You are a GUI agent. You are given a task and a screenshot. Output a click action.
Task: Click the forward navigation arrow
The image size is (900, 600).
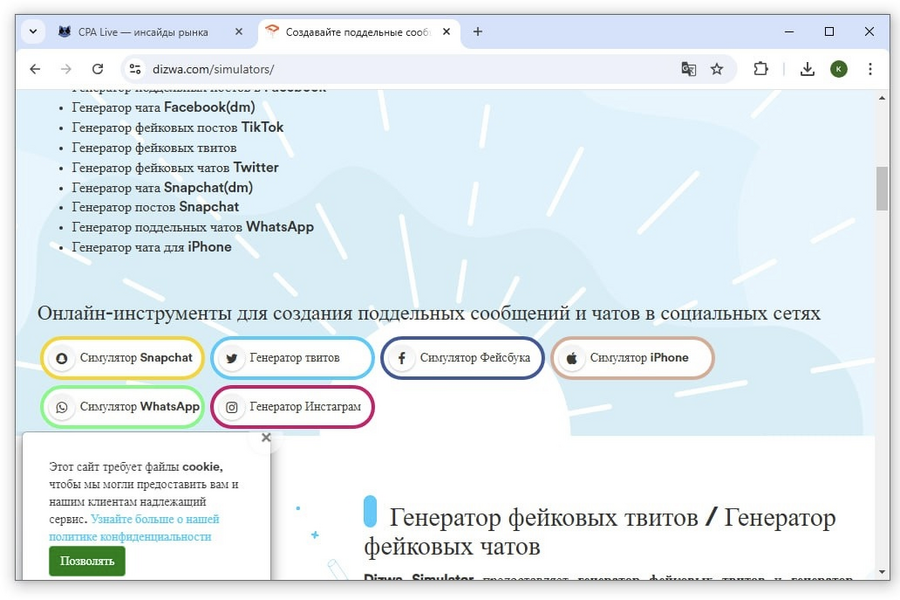[x=66, y=69]
